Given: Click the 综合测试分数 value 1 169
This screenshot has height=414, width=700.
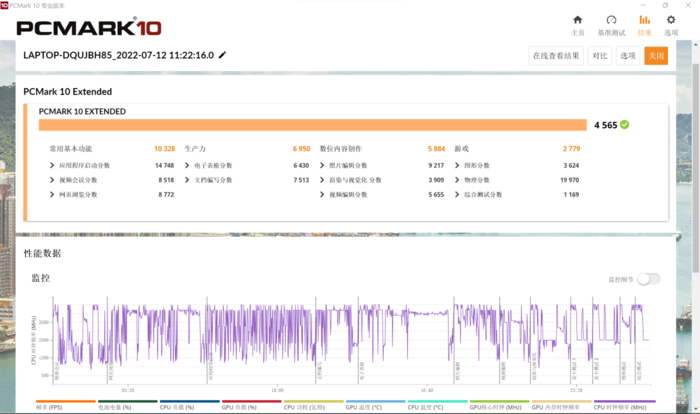Looking at the screenshot, I should [571, 194].
